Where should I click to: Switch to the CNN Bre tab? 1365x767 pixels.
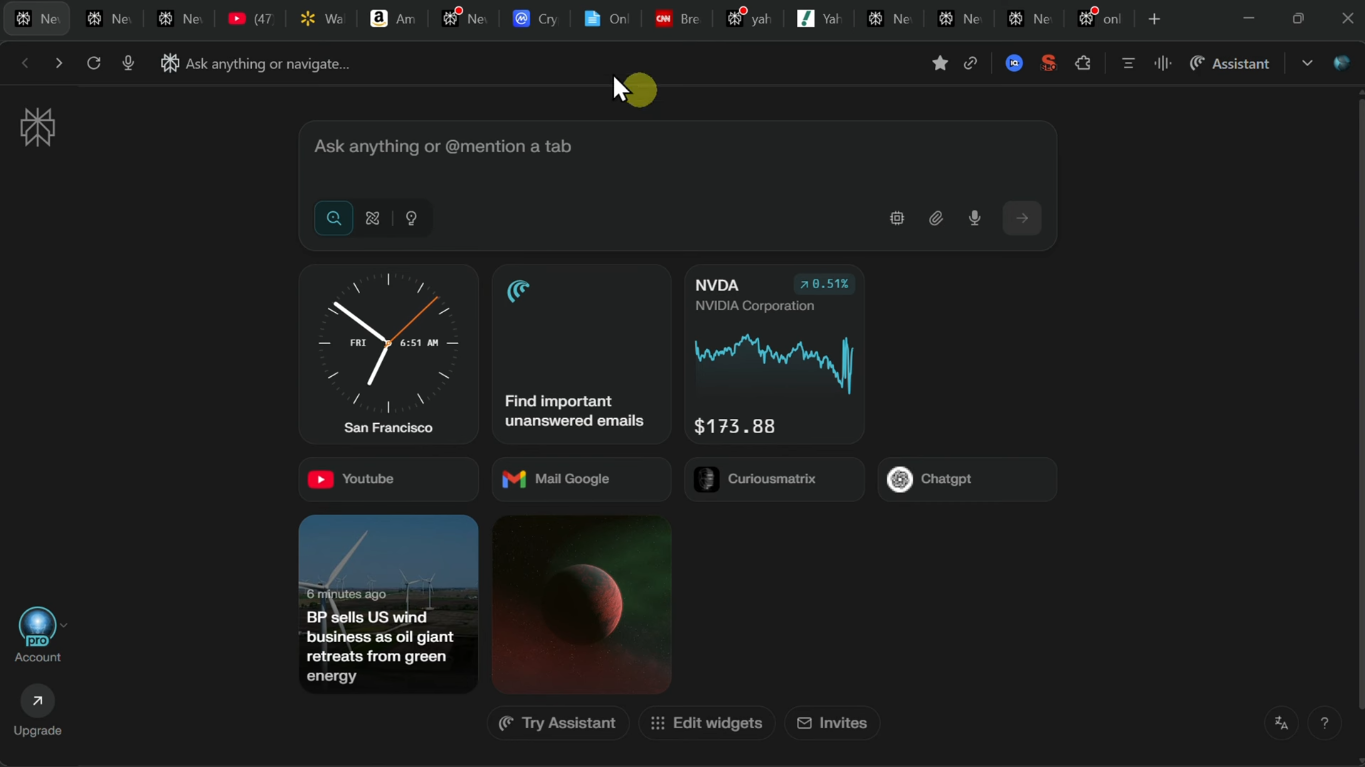coord(676,19)
